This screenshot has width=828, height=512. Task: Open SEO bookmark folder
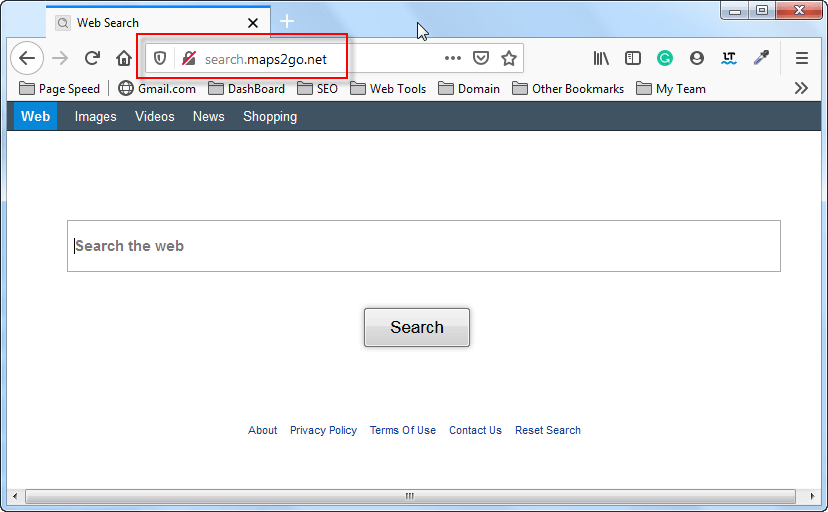pos(317,89)
